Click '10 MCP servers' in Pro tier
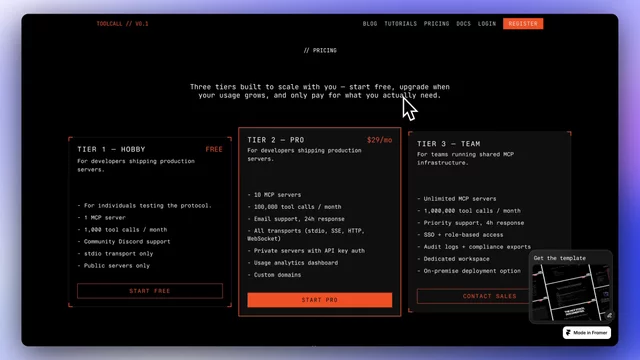This screenshot has width=640, height=360. pos(274,195)
